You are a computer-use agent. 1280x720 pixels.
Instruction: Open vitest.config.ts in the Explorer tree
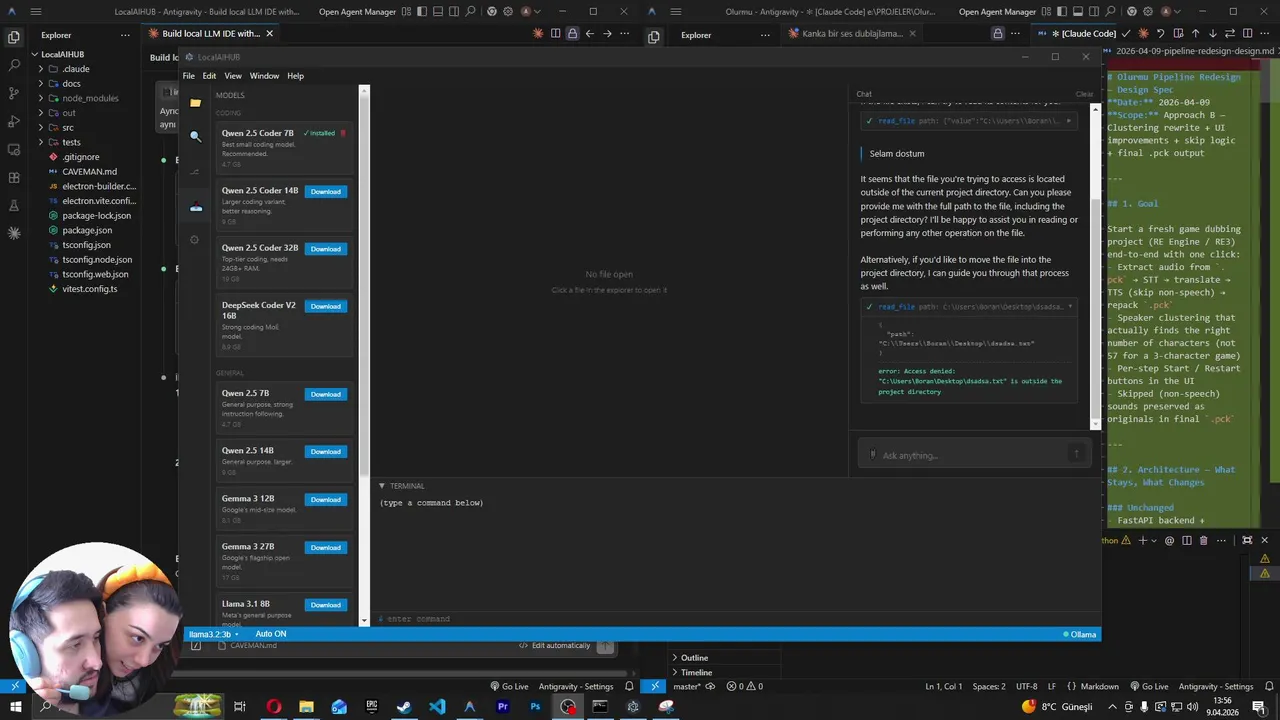(x=90, y=289)
